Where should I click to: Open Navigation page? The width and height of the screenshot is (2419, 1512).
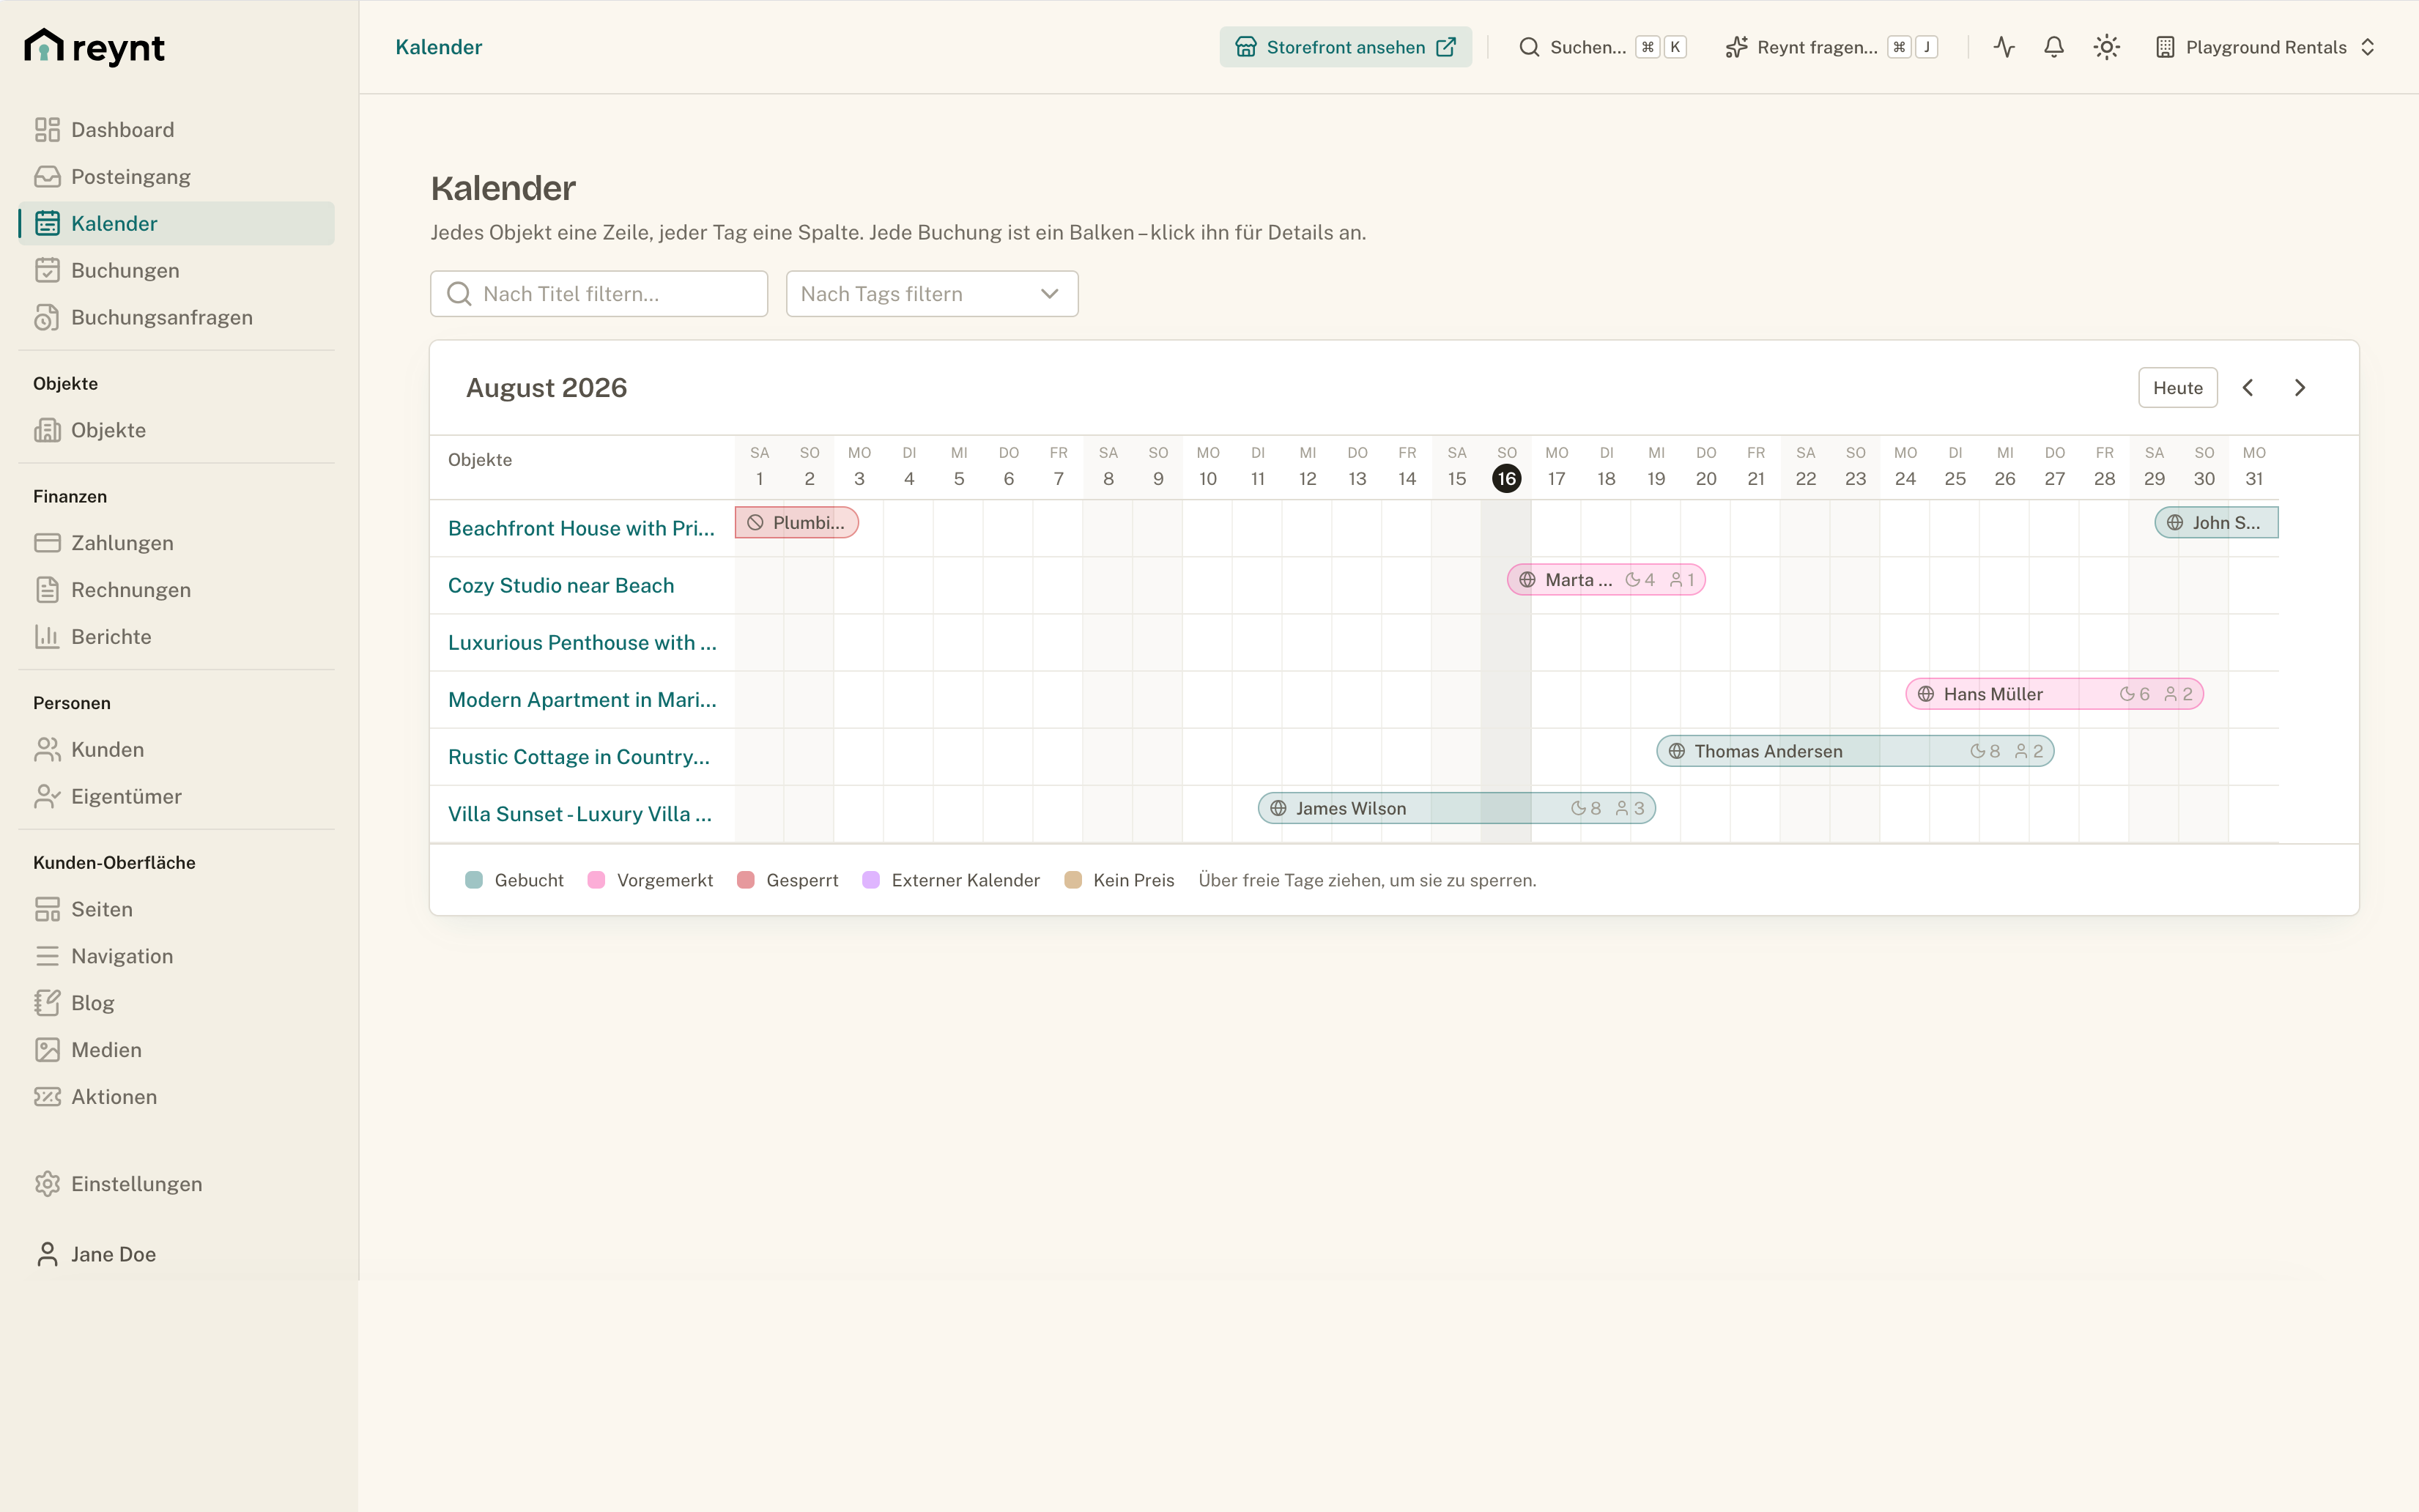[x=176, y=956]
